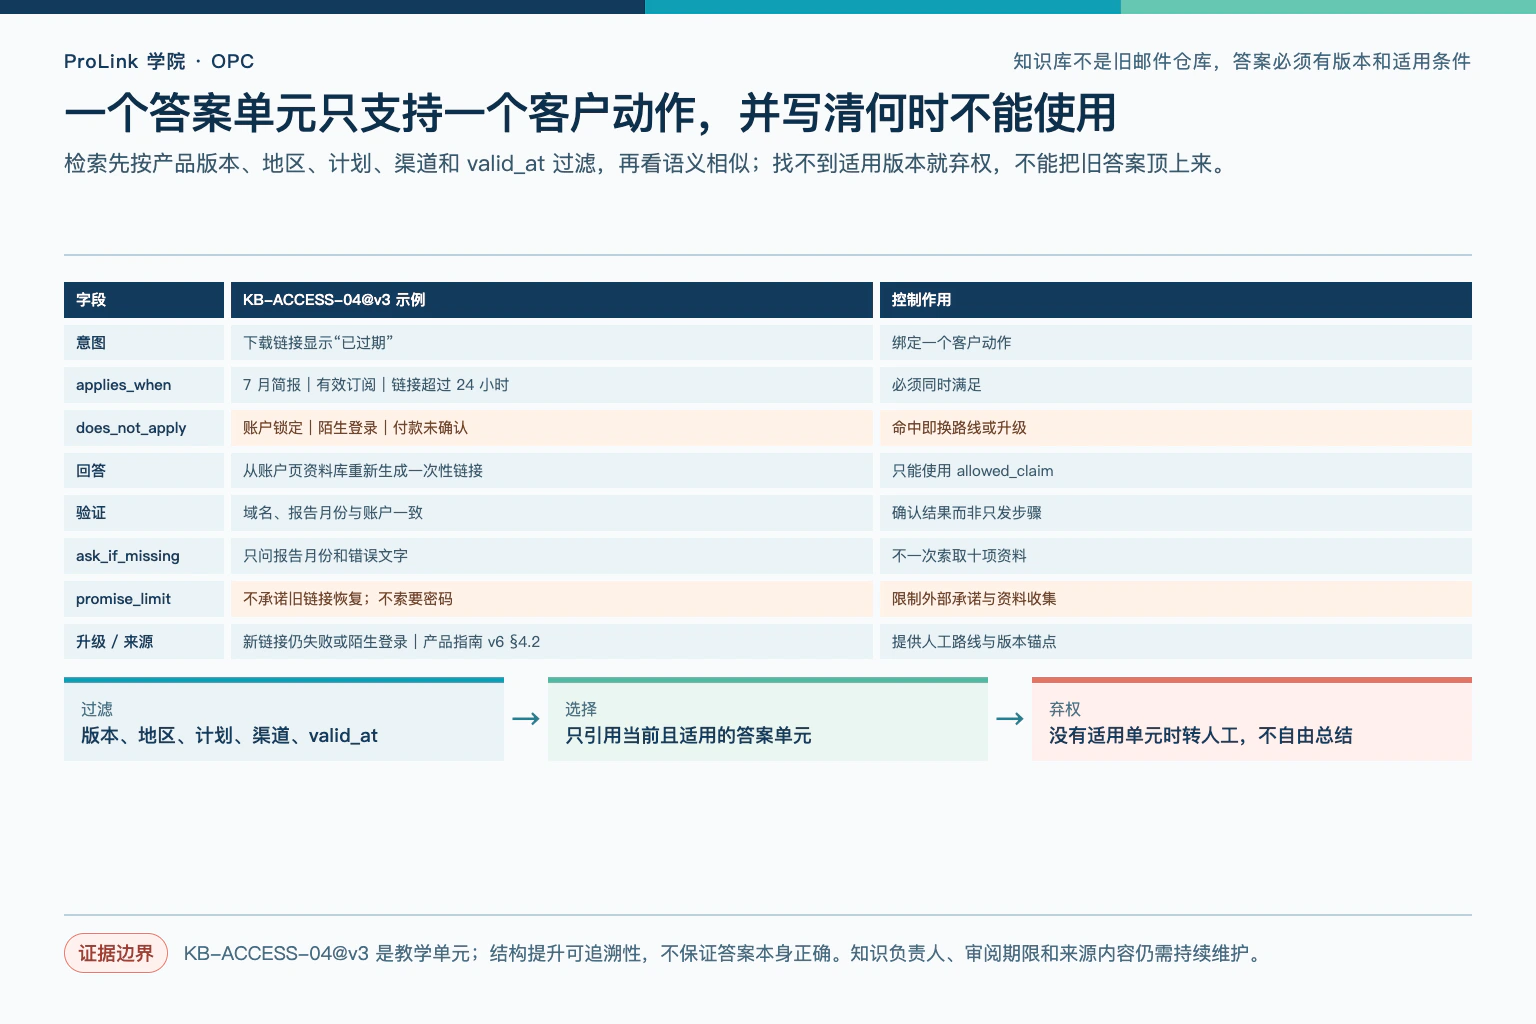Click the cell '不承诺旧链接恢复；不索要密码'
Image resolution: width=1536 pixels, height=1024 pixels.
[552, 599]
